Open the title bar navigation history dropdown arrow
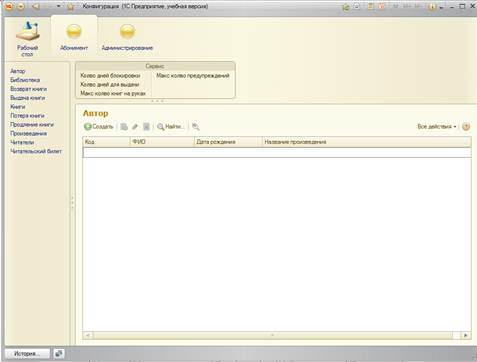 pos(58,6)
